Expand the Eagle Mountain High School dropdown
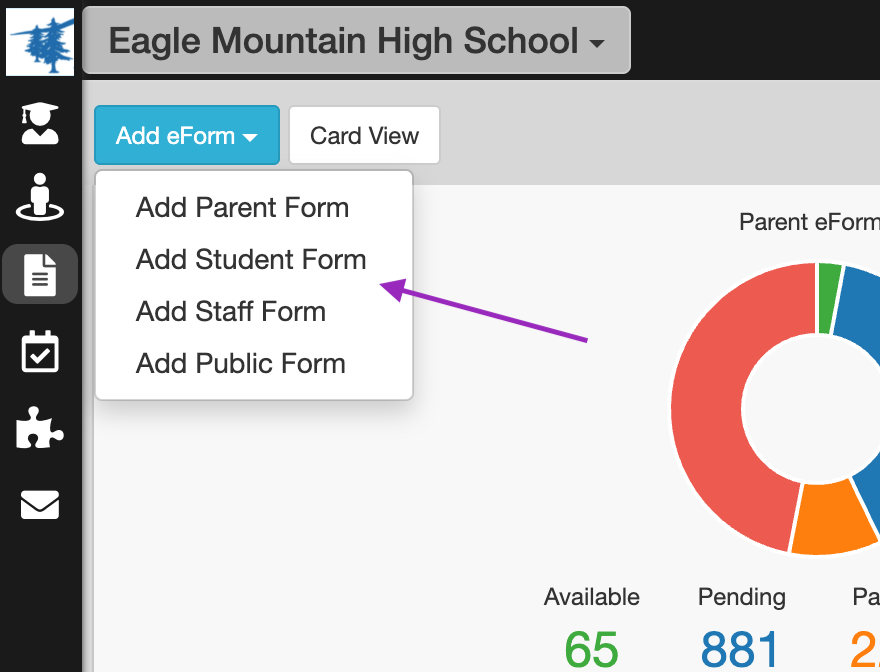Image resolution: width=880 pixels, height=672 pixels. coord(356,41)
